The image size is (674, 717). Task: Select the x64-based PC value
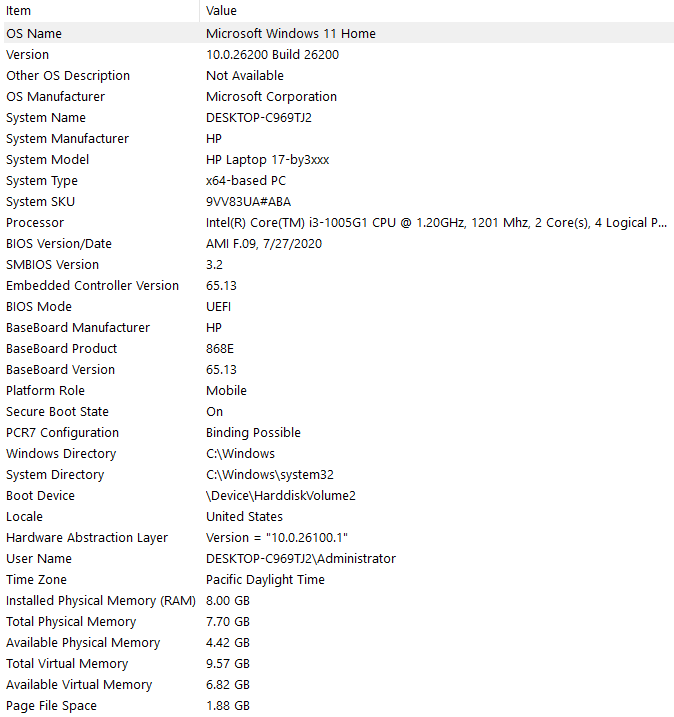point(246,181)
